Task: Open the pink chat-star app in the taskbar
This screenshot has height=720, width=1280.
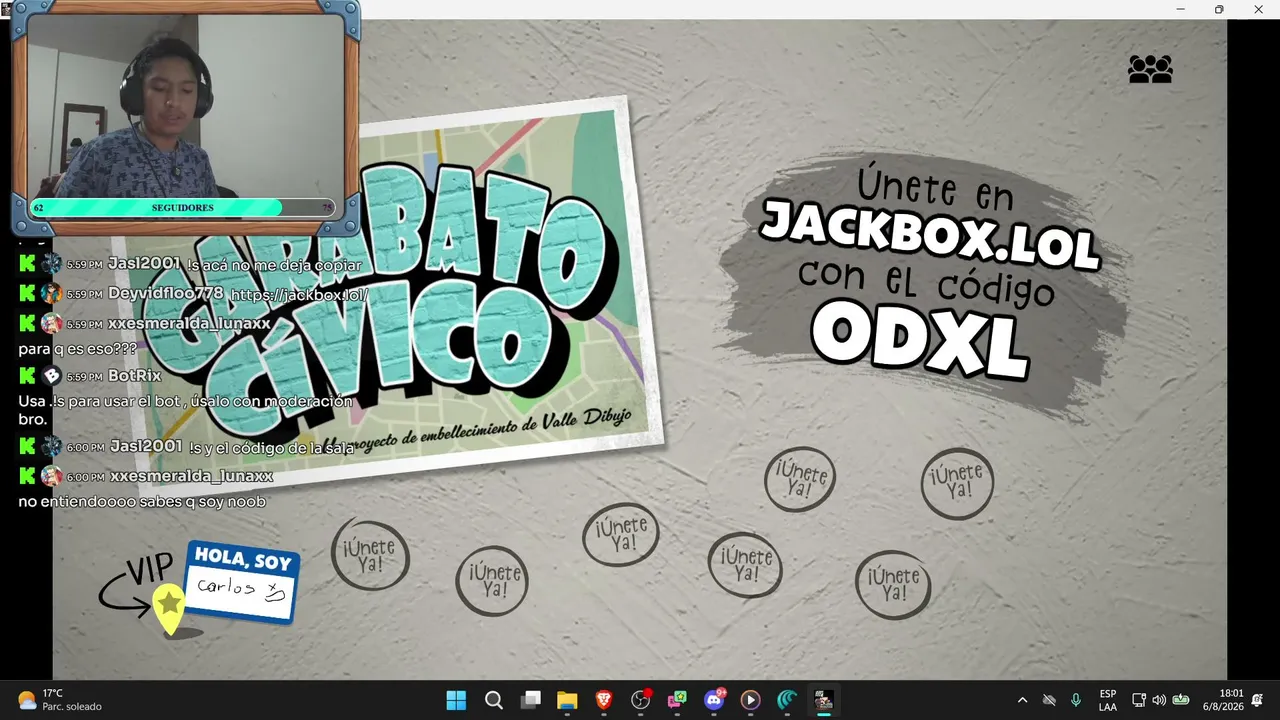Action: tap(678, 700)
